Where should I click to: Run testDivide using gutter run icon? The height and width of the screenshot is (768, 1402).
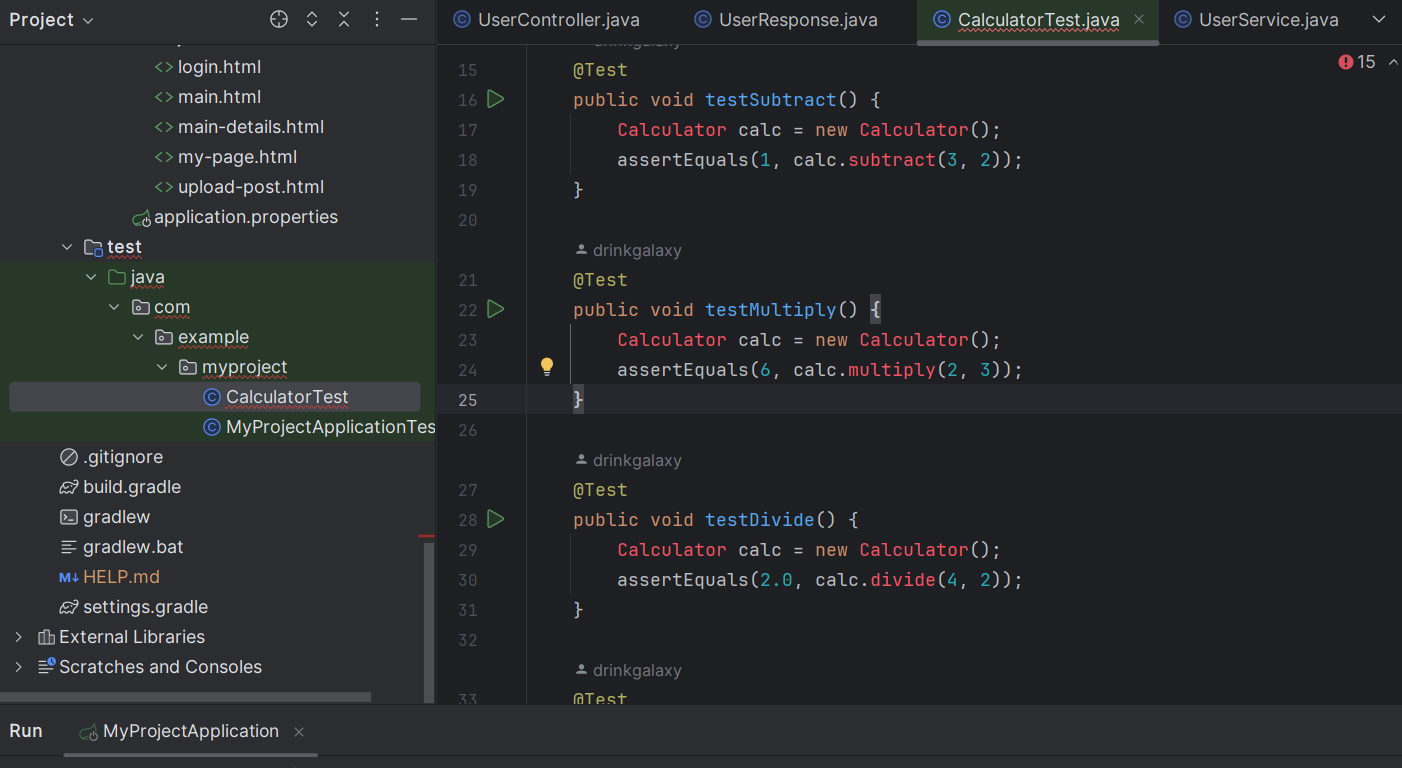click(x=495, y=519)
